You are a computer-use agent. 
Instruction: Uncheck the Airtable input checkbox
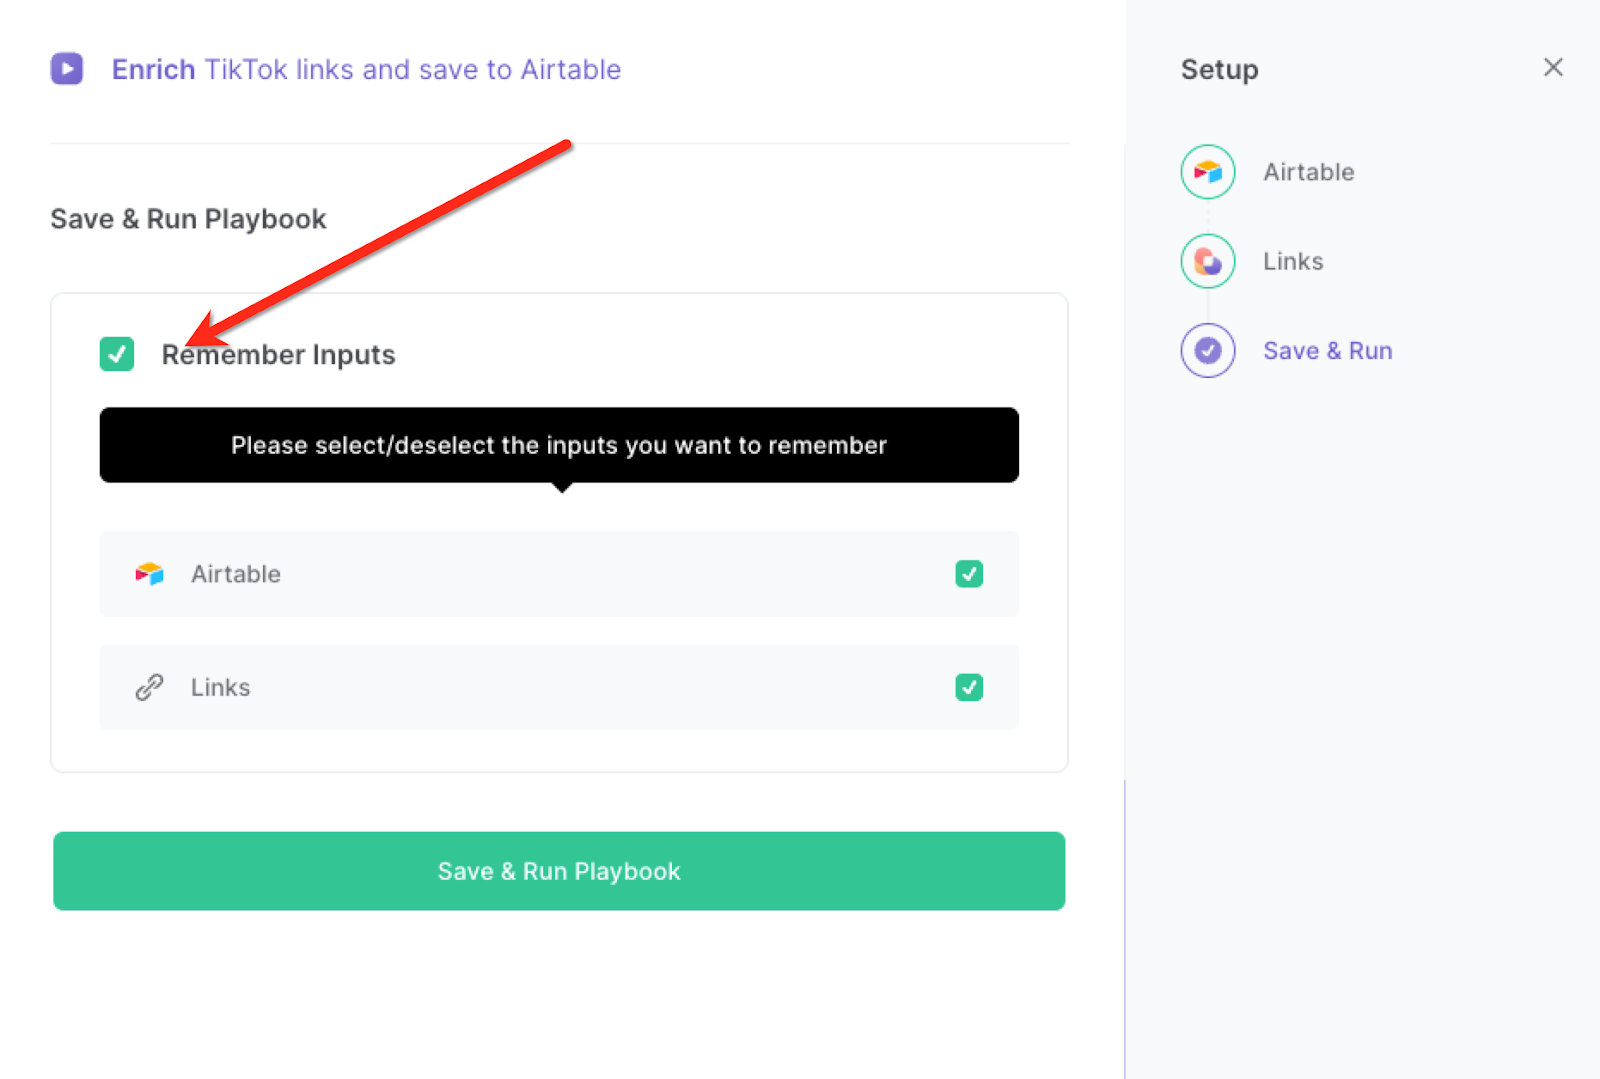pyautogui.click(x=968, y=574)
